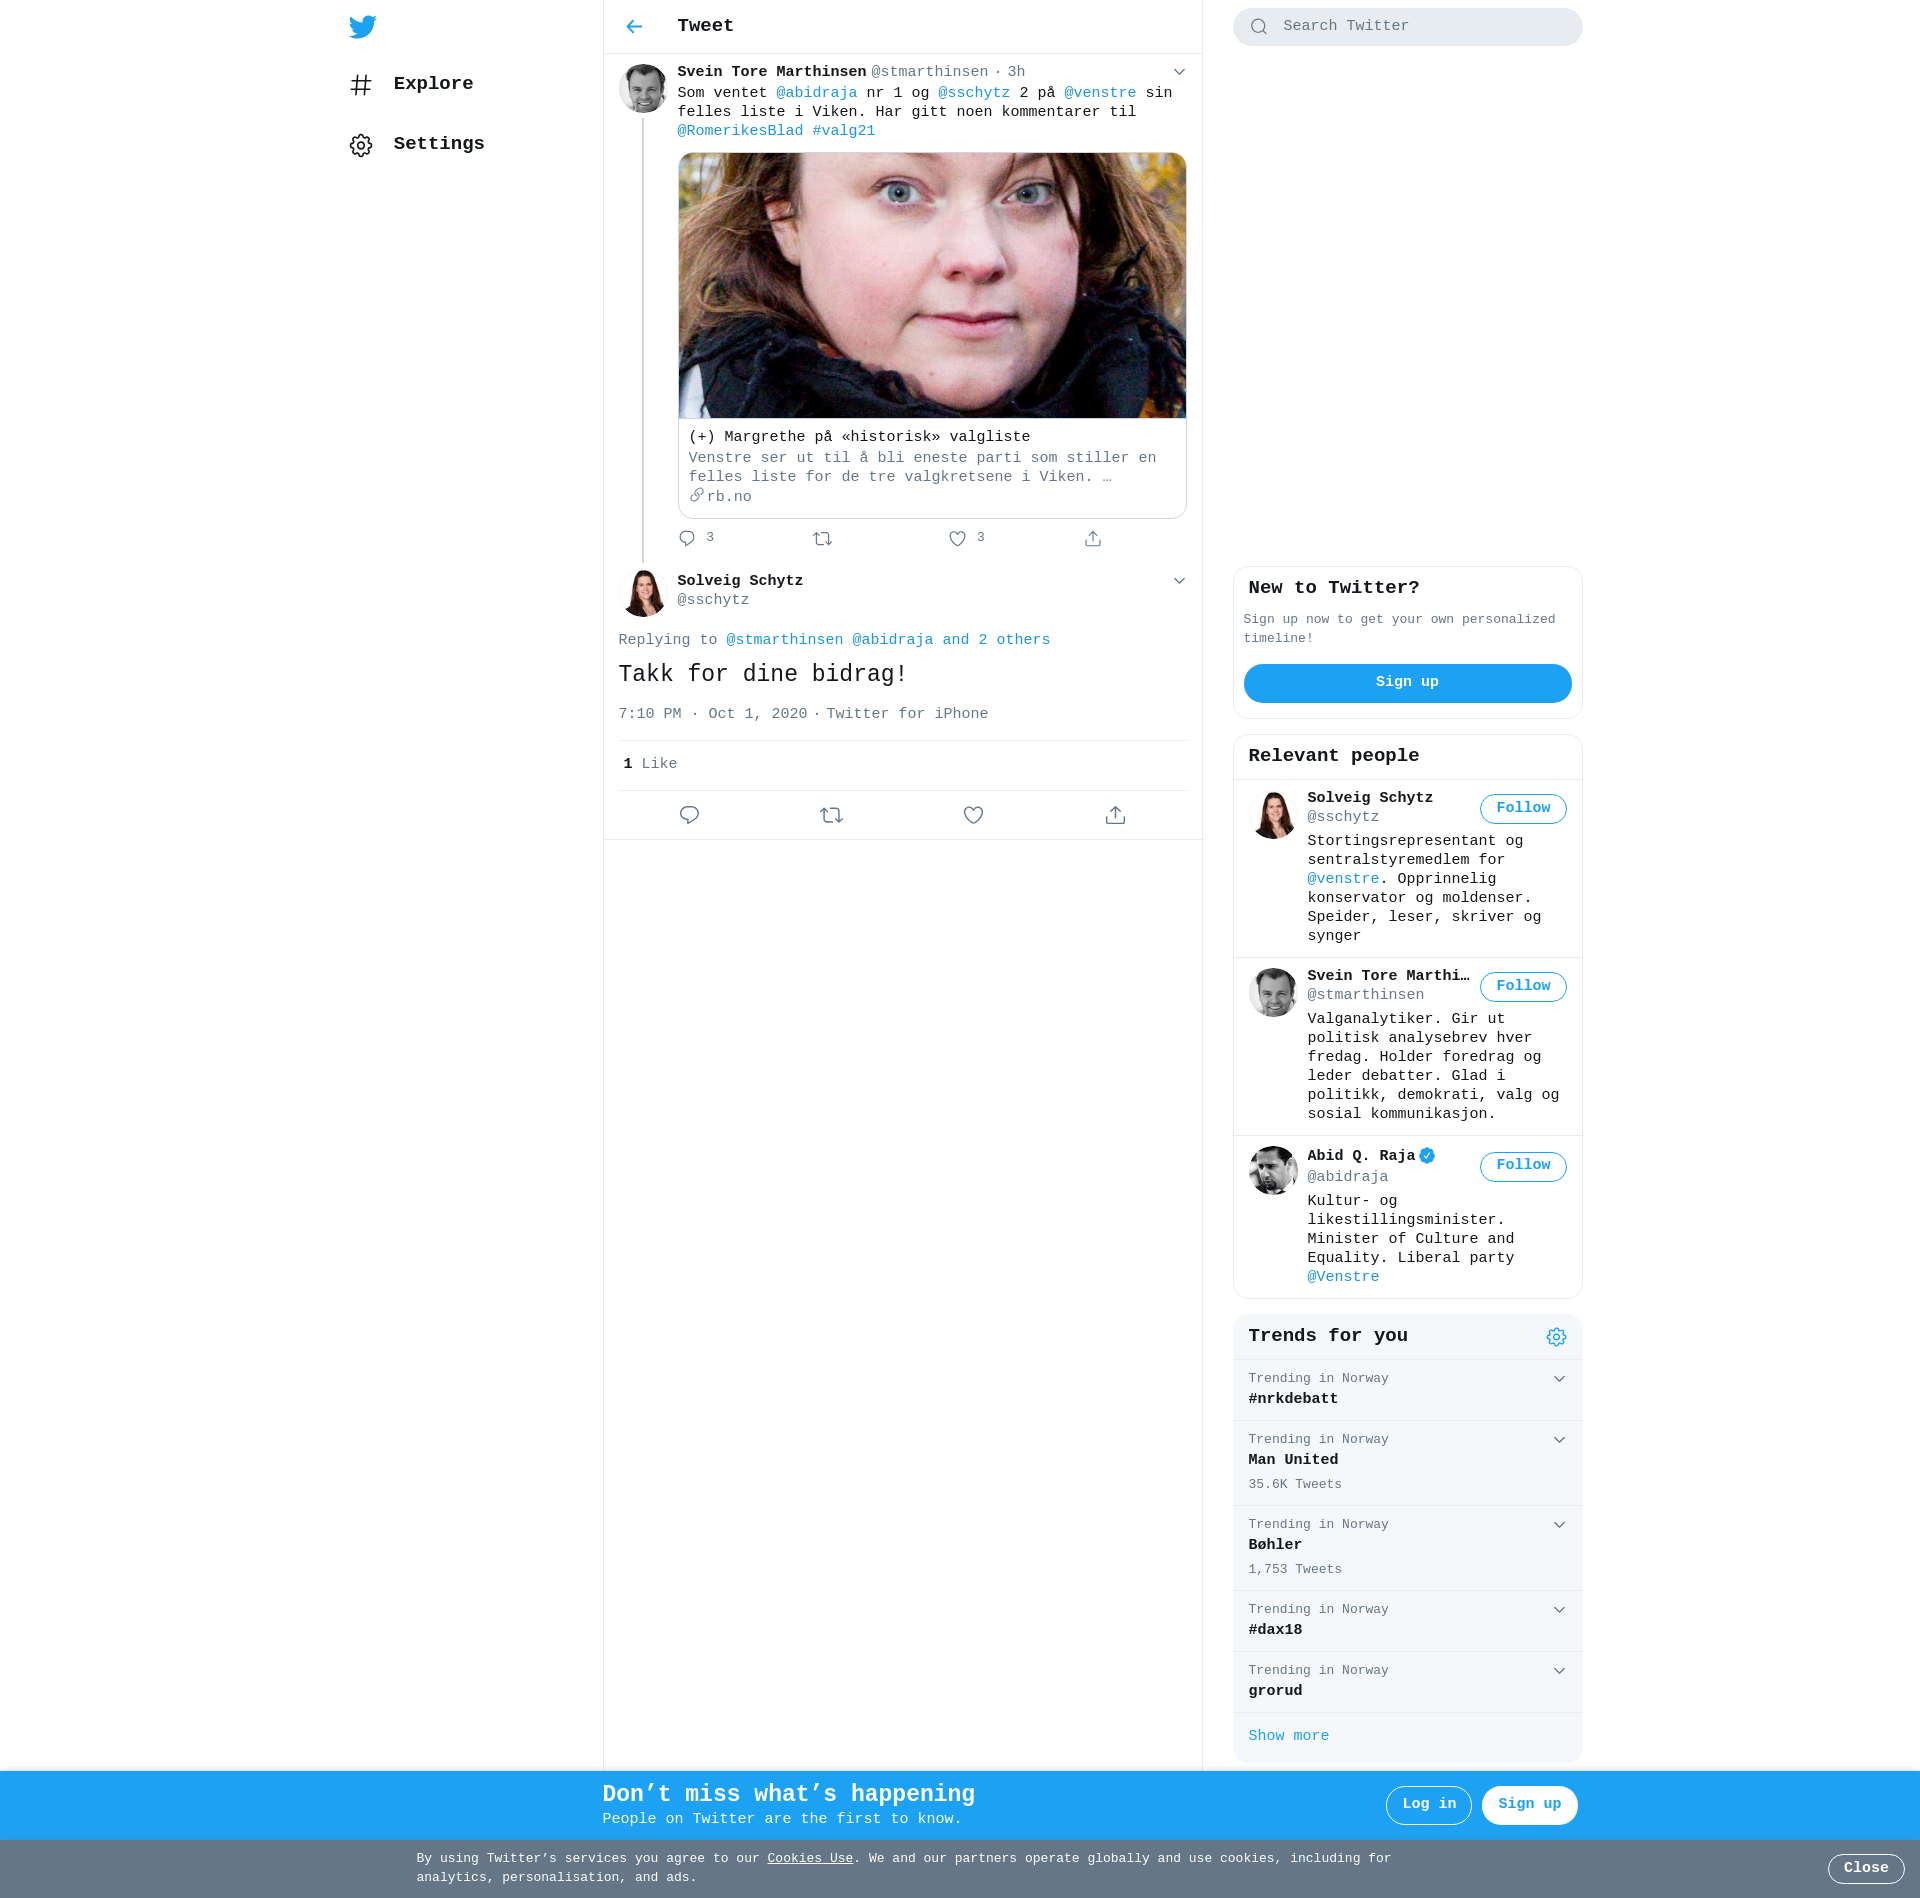Expand options chevron on Solveig Schytz's reply
This screenshot has height=1898, width=1920.
pyautogui.click(x=1179, y=581)
